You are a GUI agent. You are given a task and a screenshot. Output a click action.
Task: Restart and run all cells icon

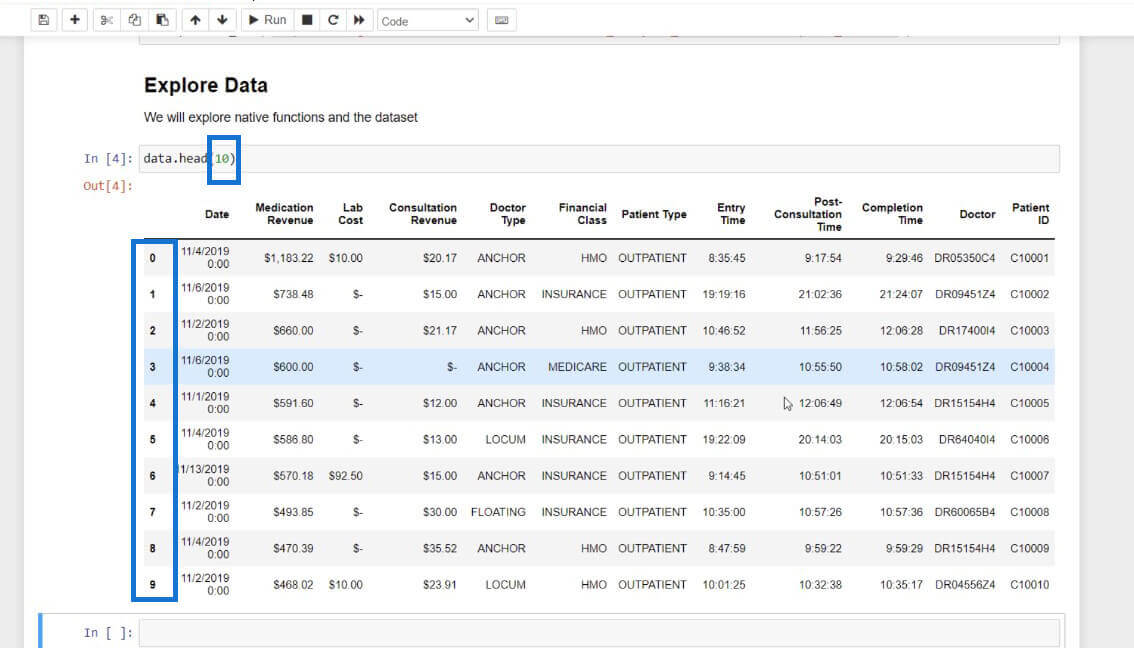tap(359, 20)
